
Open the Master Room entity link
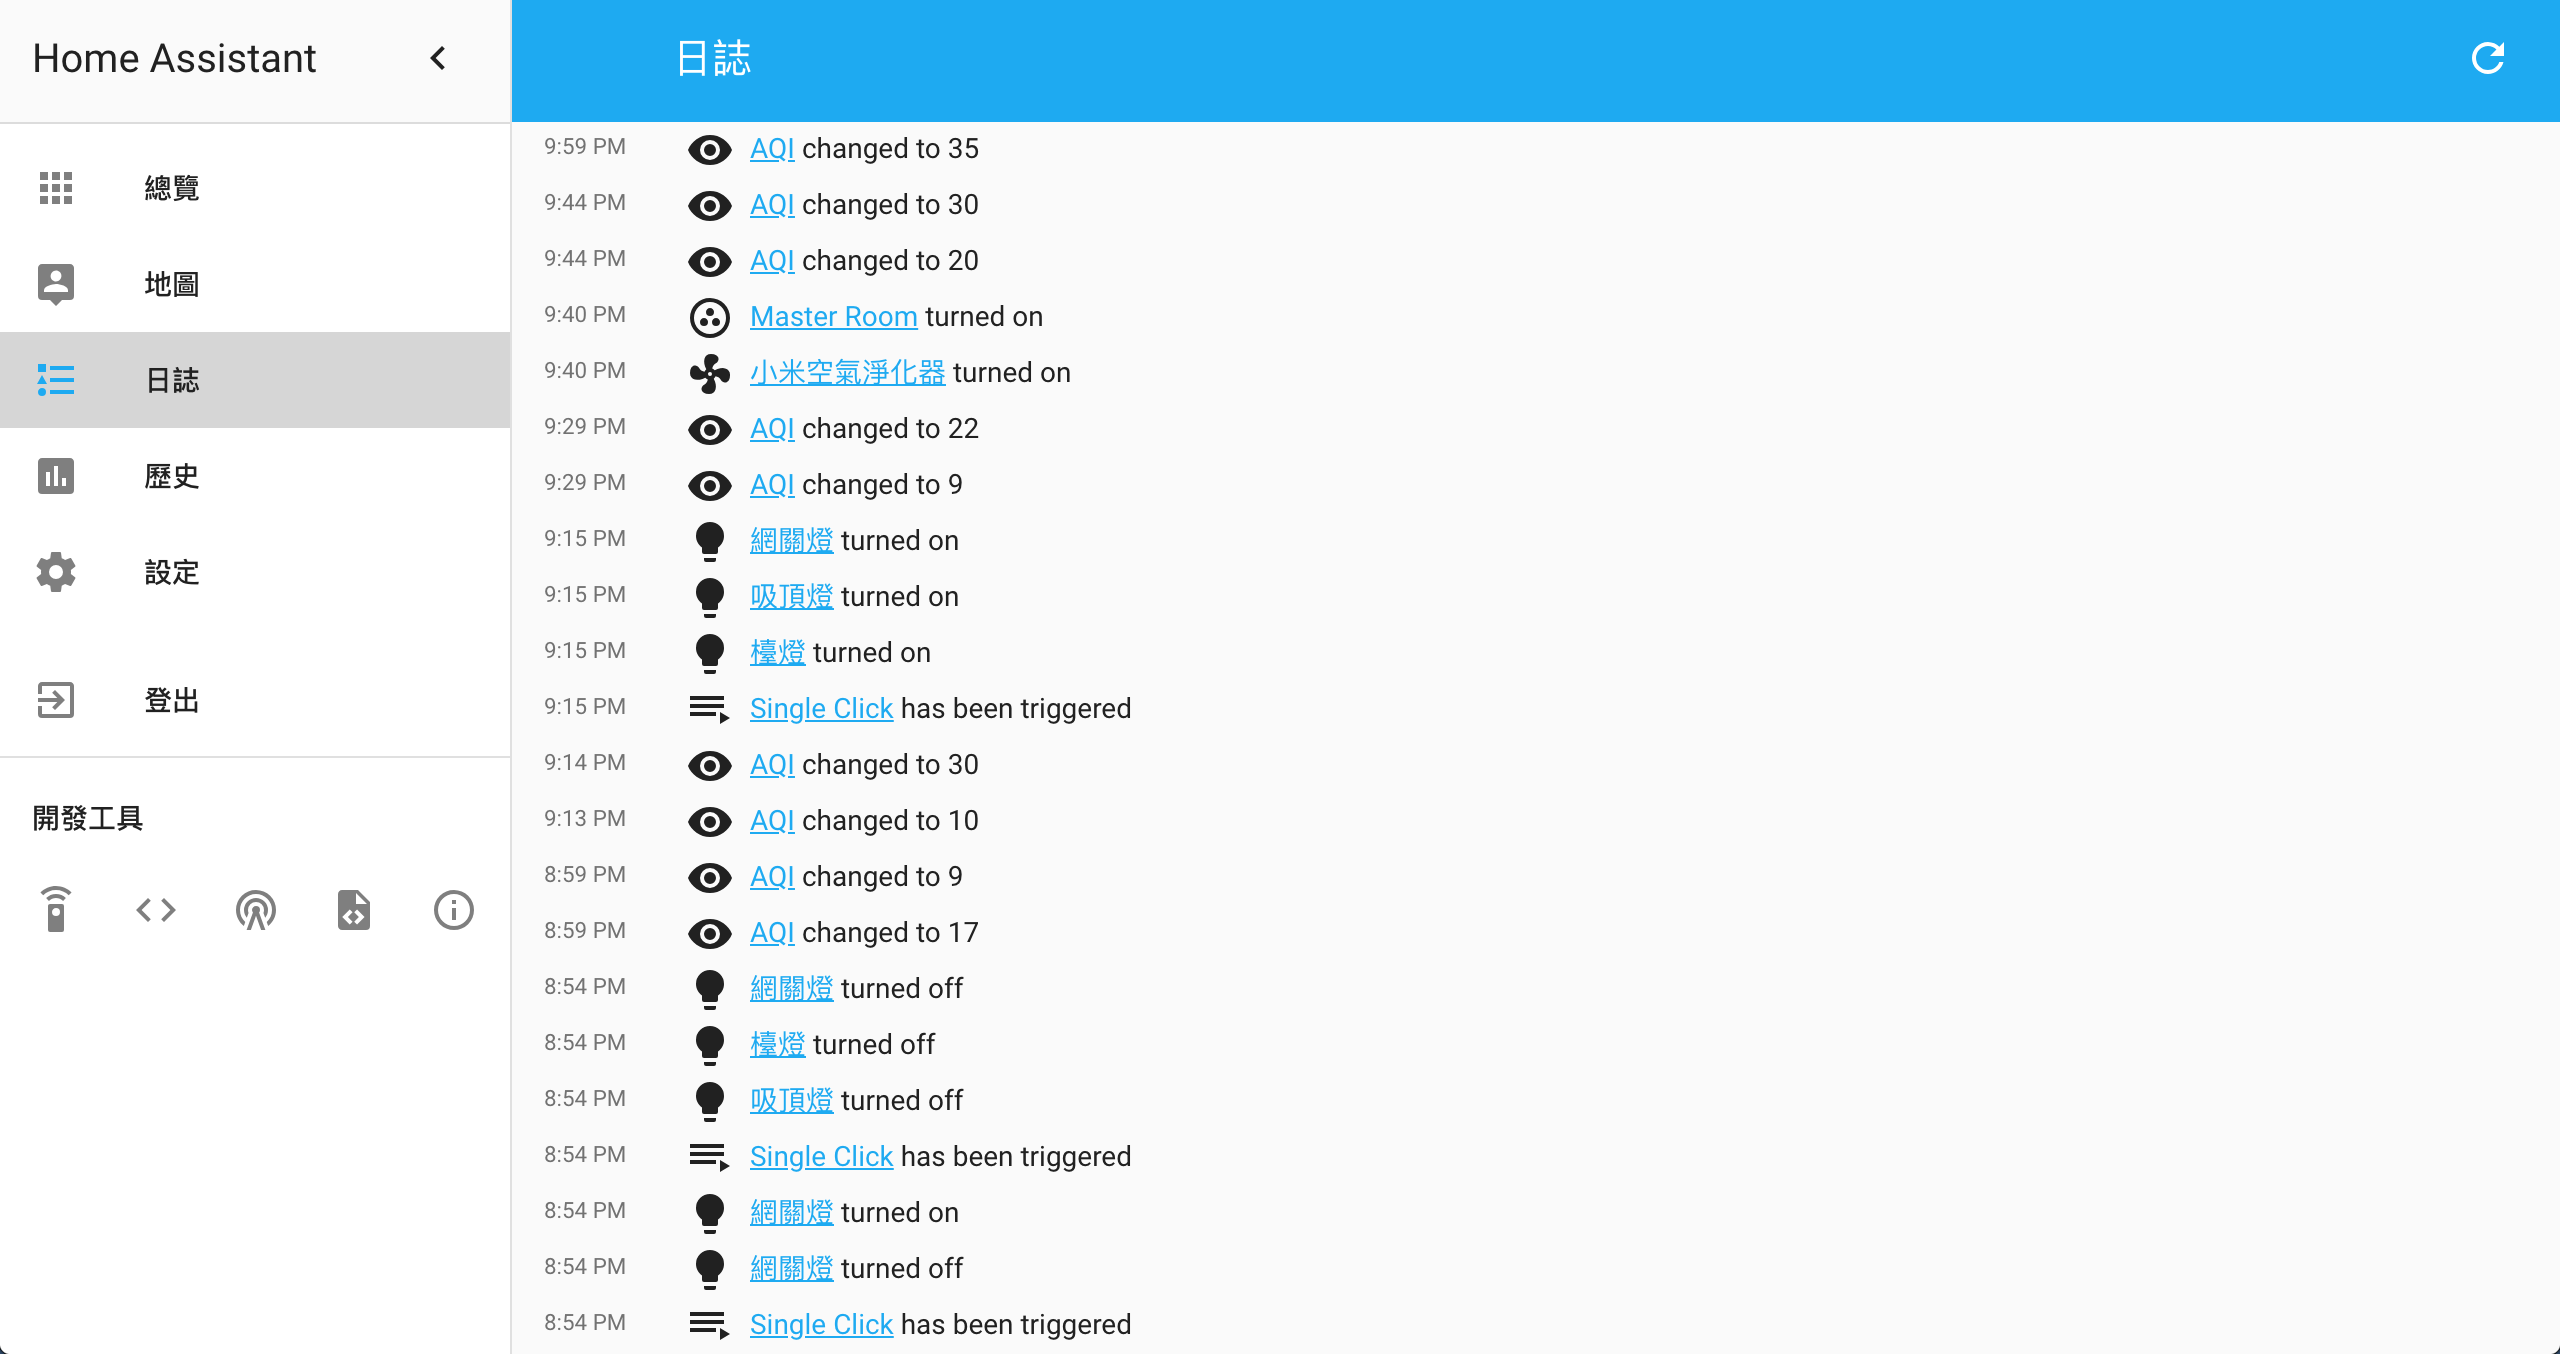833,316
